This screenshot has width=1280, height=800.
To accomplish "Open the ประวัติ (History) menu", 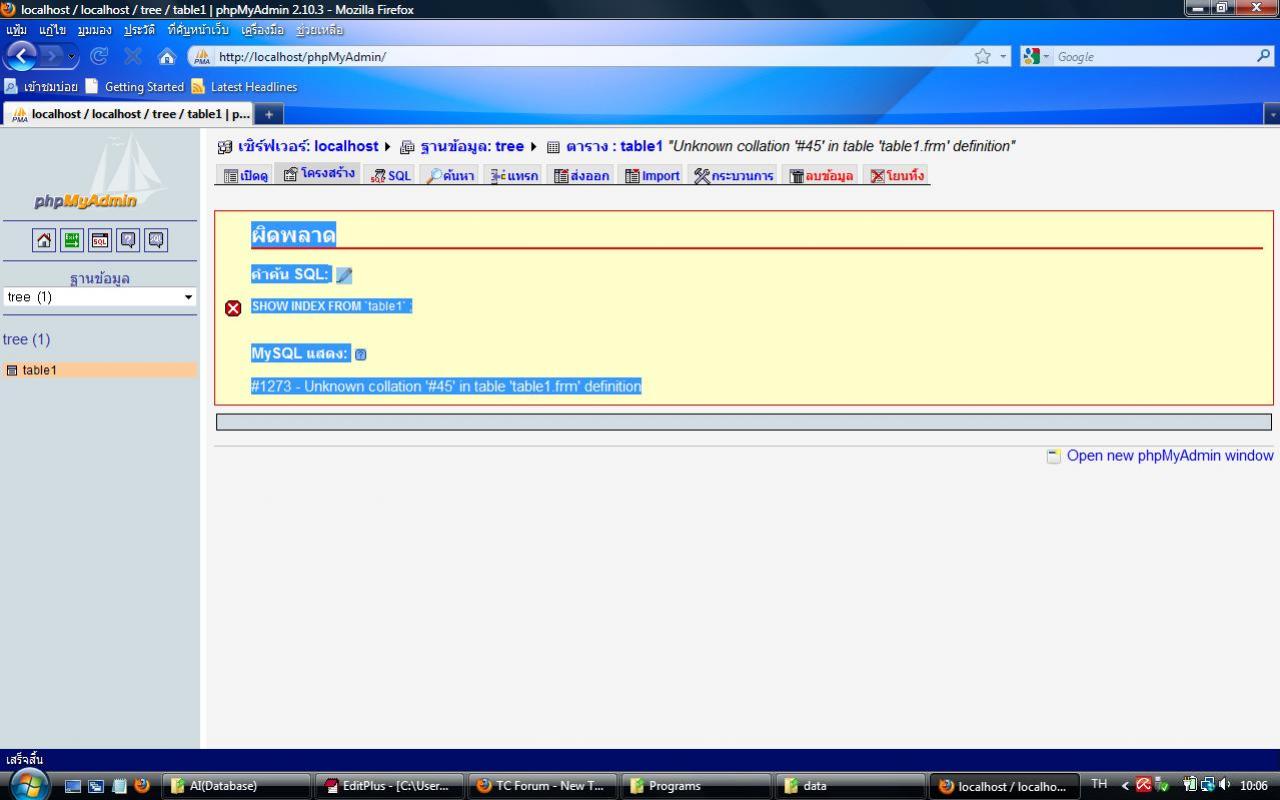I will point(139,30).
